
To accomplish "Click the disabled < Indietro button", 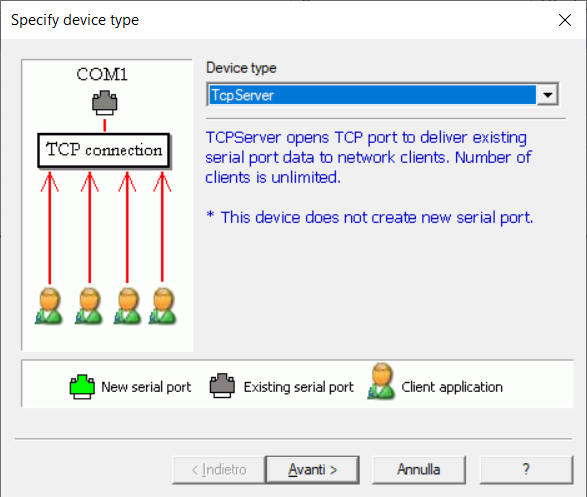I will [x=219, y=470].
